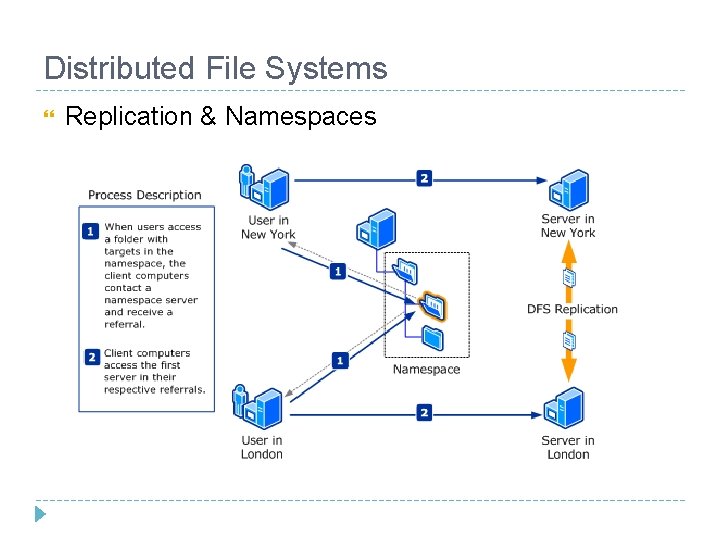Image resolution: width=720 pixels, height=540 pixels.
Task: Click the Replication & Namespaces heading
Action: coord(221,116)
